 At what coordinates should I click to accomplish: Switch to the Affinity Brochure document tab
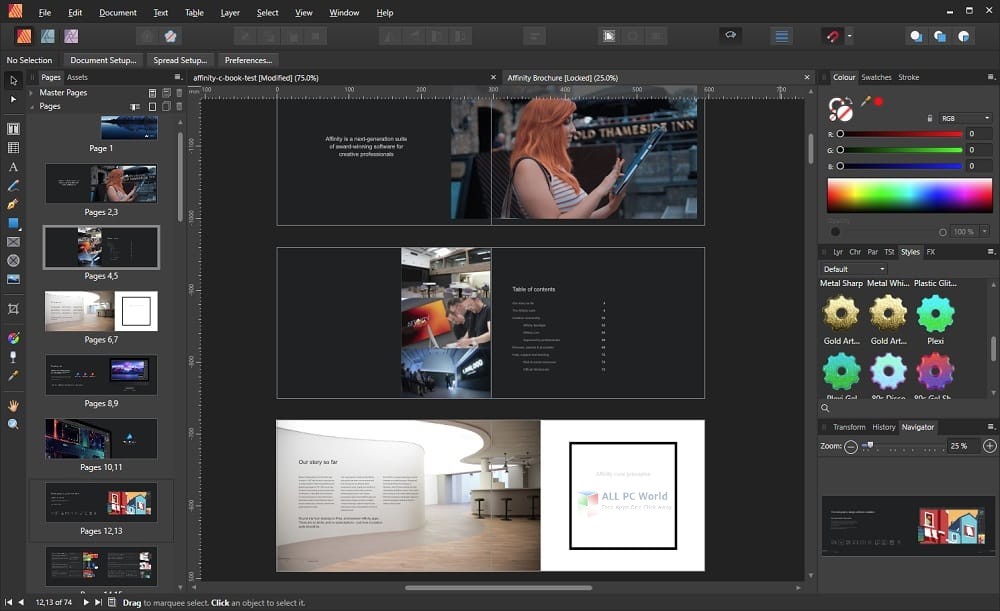pyautogui.click(x=562, y=78)
